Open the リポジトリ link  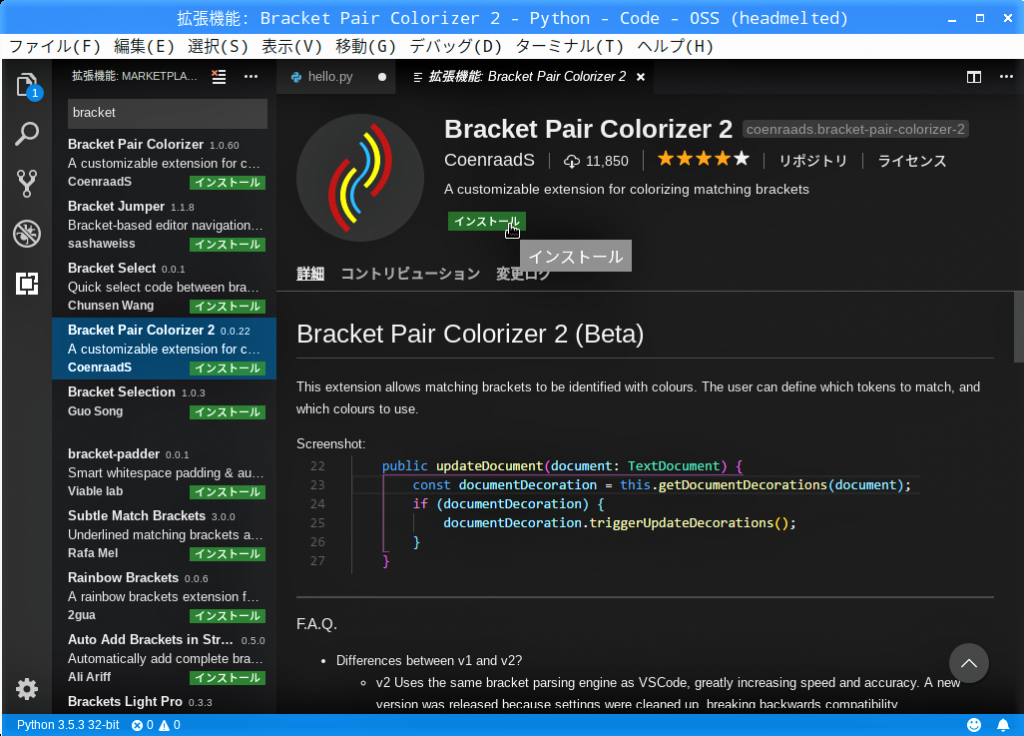(x=812, y=161)
